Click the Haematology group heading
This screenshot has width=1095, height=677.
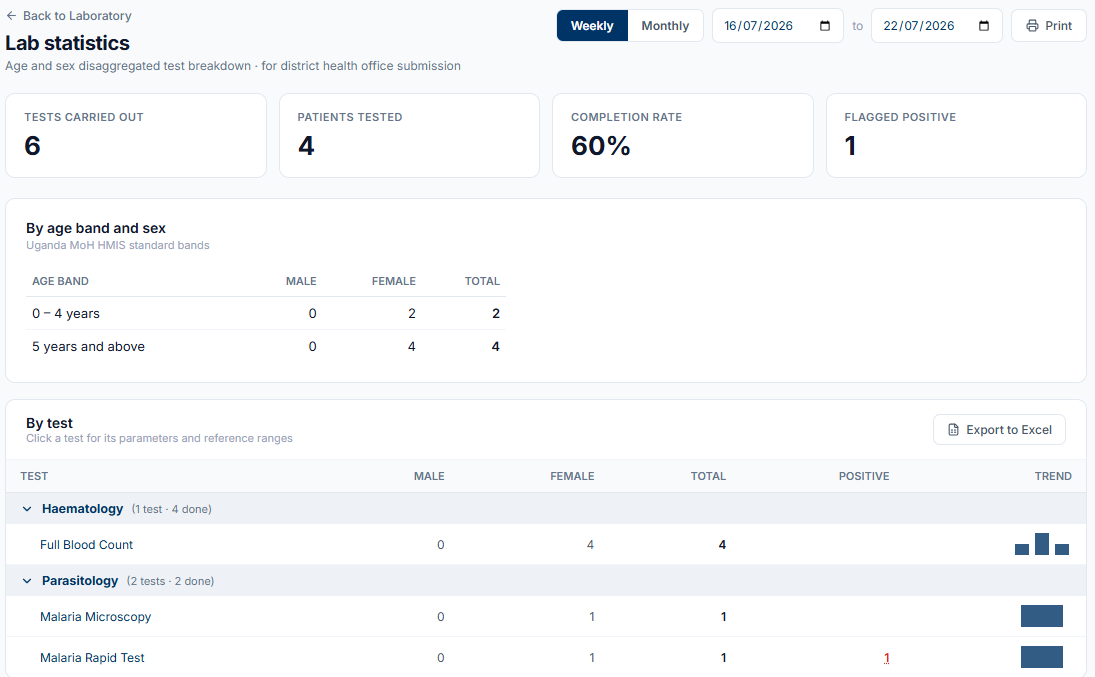(82, 509)
